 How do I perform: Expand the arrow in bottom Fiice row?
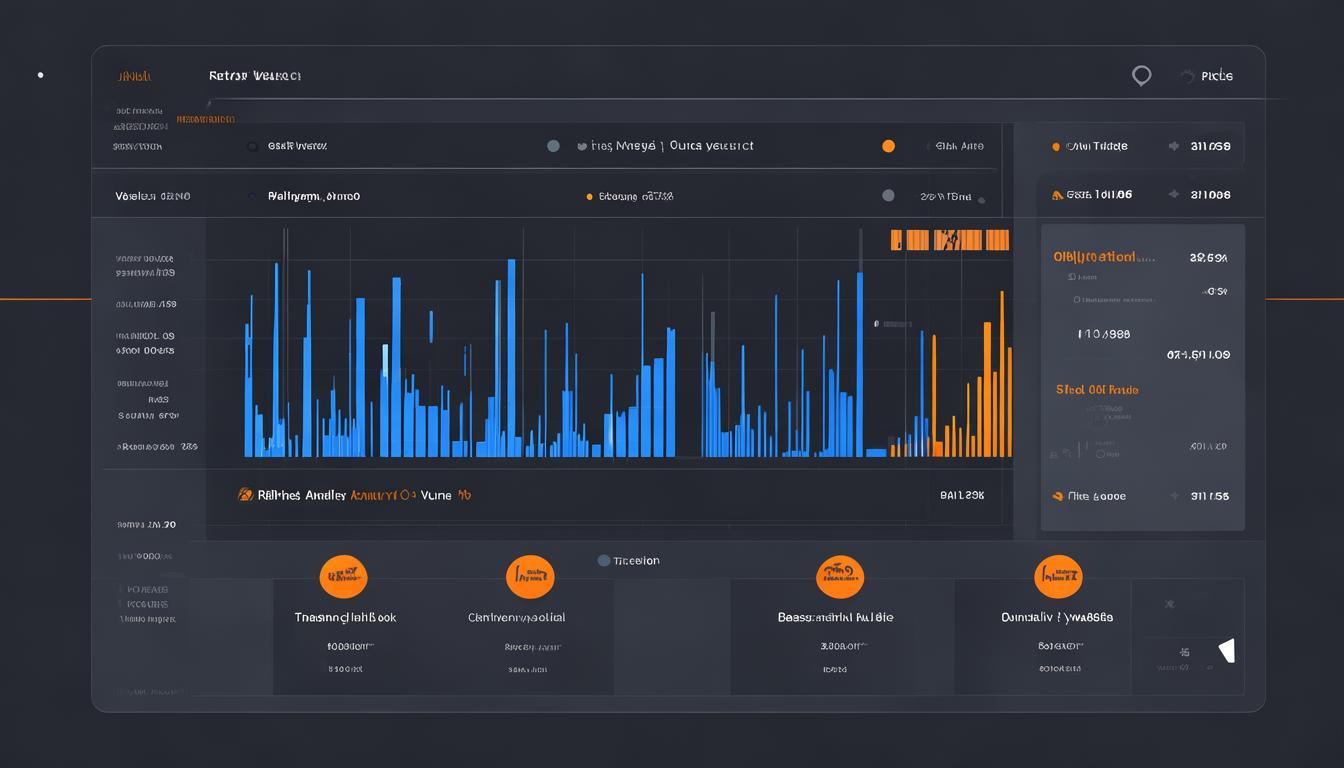(1173, 496)
